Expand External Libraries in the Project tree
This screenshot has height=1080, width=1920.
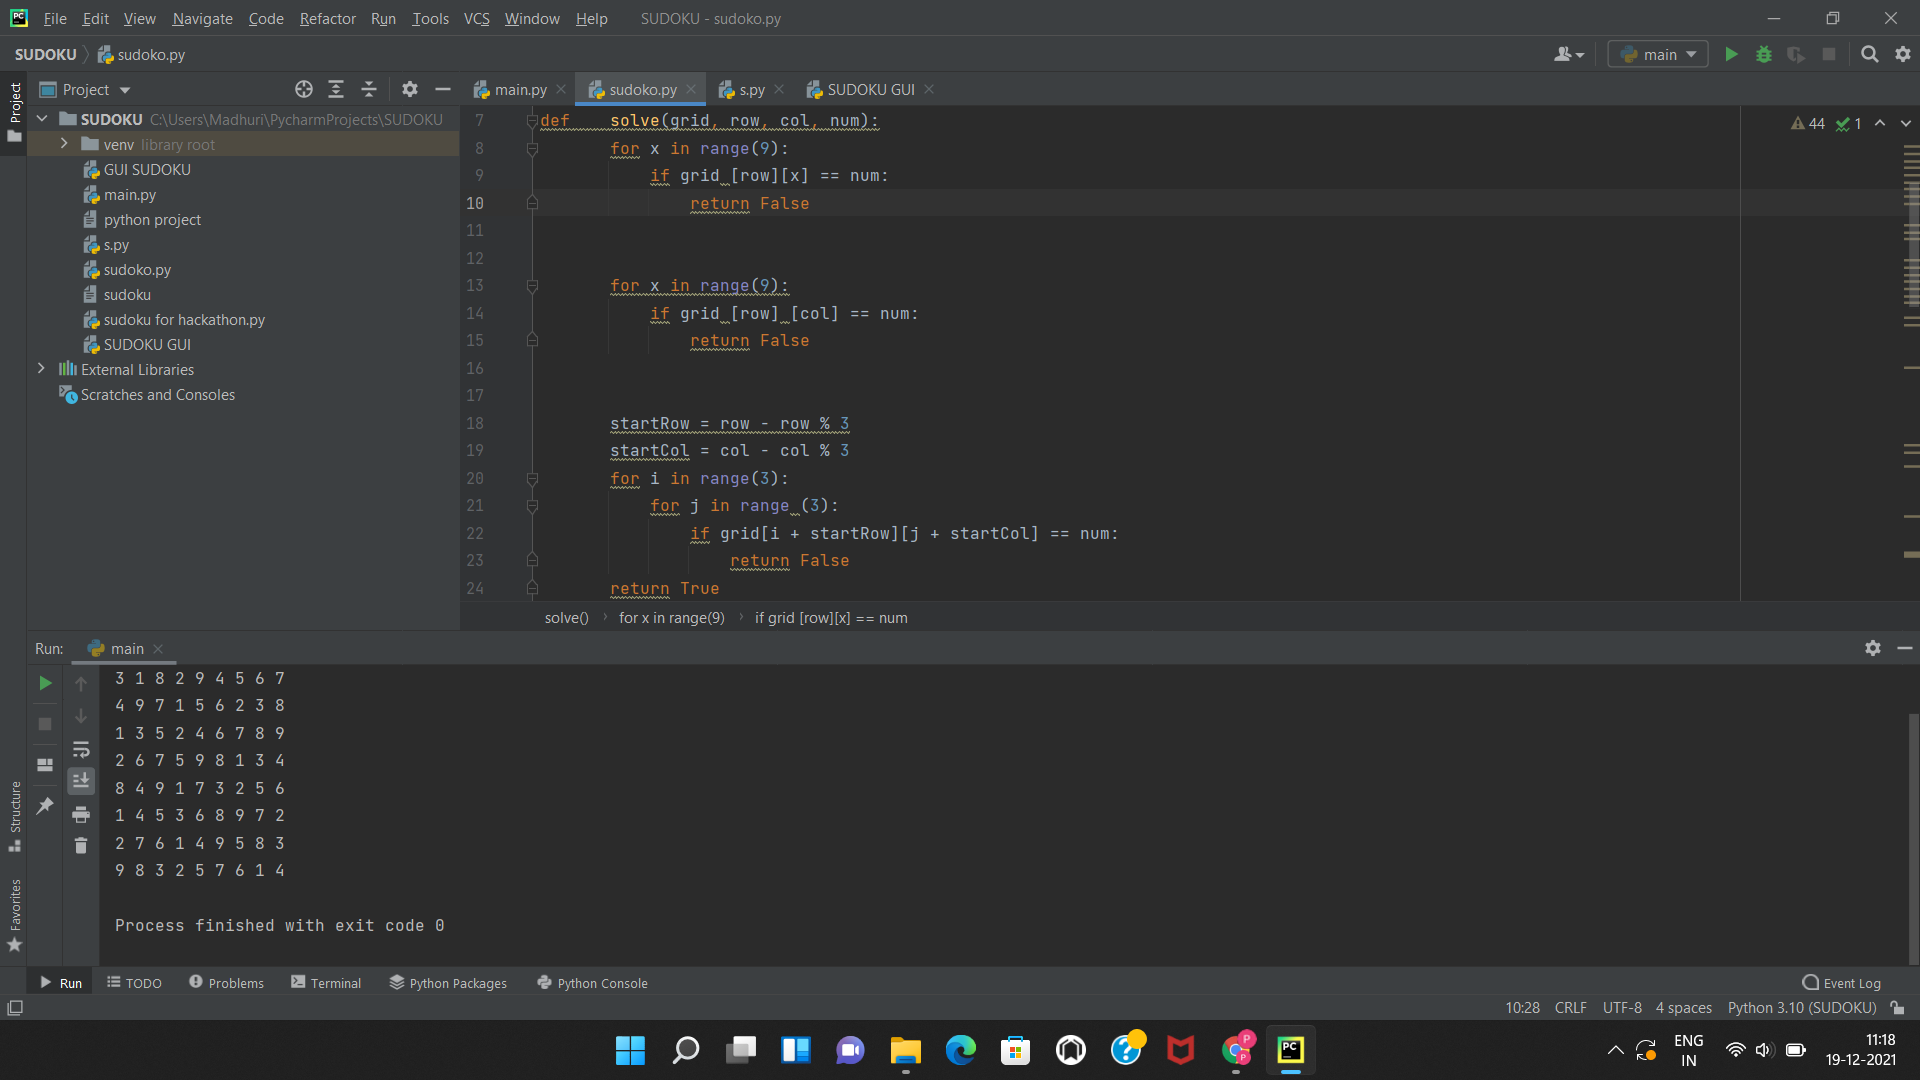(41, 369)
